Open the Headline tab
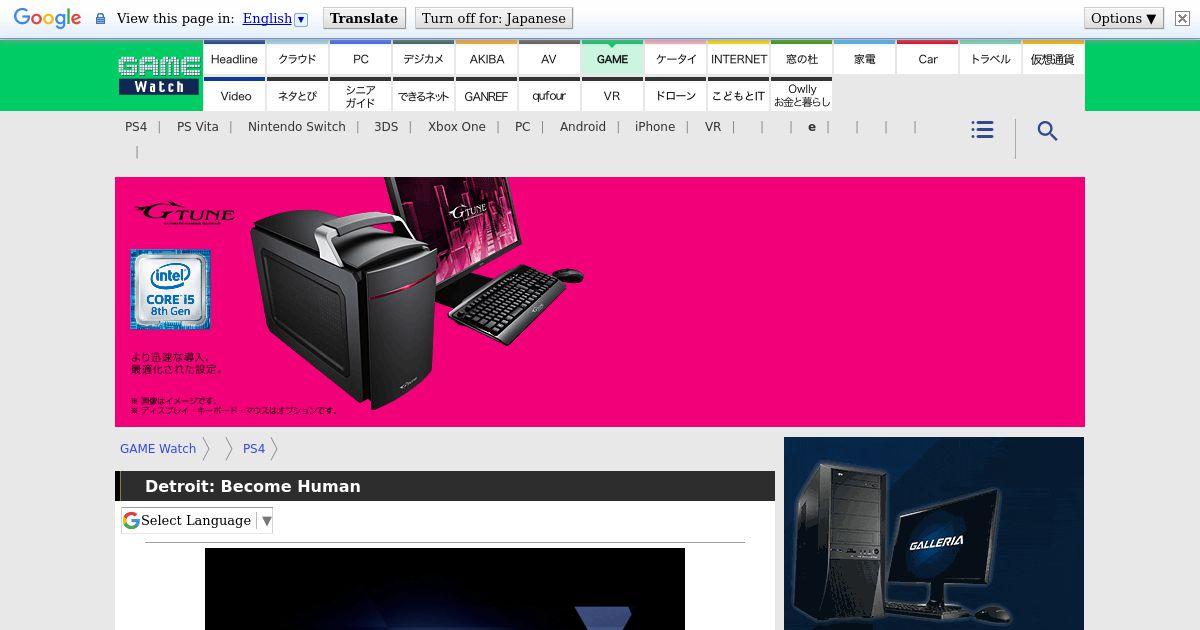Image resolution: width=1200 pixels, height=630 pixels. [234, 59]
